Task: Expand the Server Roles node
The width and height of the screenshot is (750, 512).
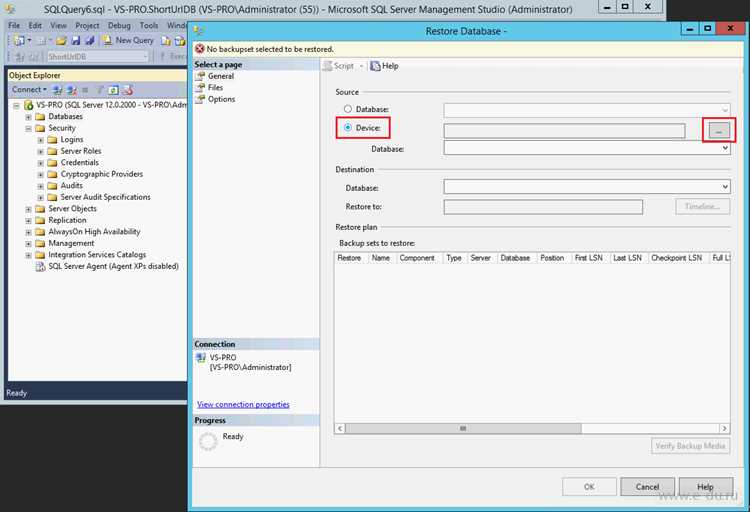Action: pos(41,151)
